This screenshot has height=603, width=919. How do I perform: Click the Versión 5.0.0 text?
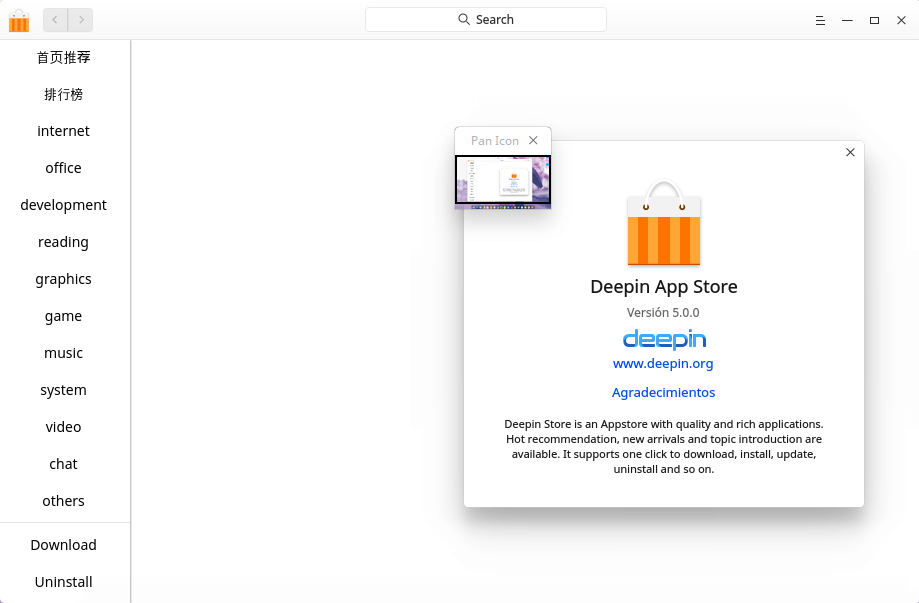click(663, 312)
